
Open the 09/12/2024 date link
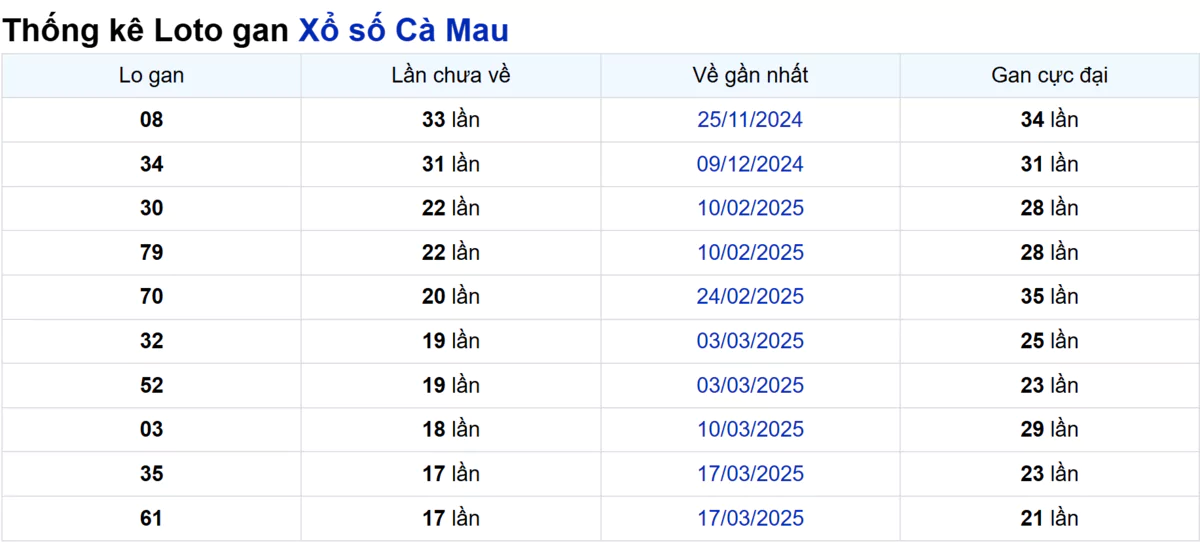point(750,164)
